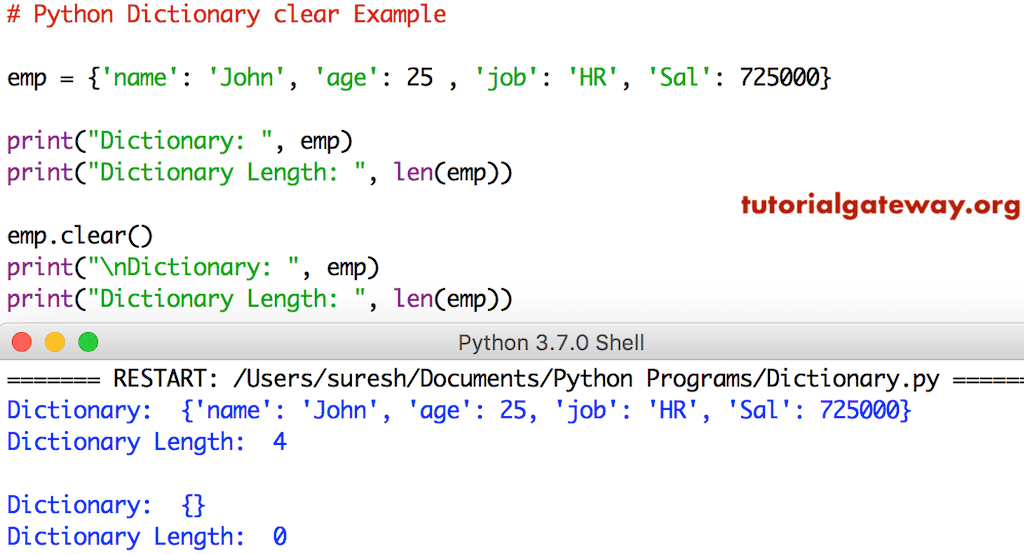Click the first print("Dictionary: ", emp) line
Screen dimensions: 1024x554
click(180, 141)
